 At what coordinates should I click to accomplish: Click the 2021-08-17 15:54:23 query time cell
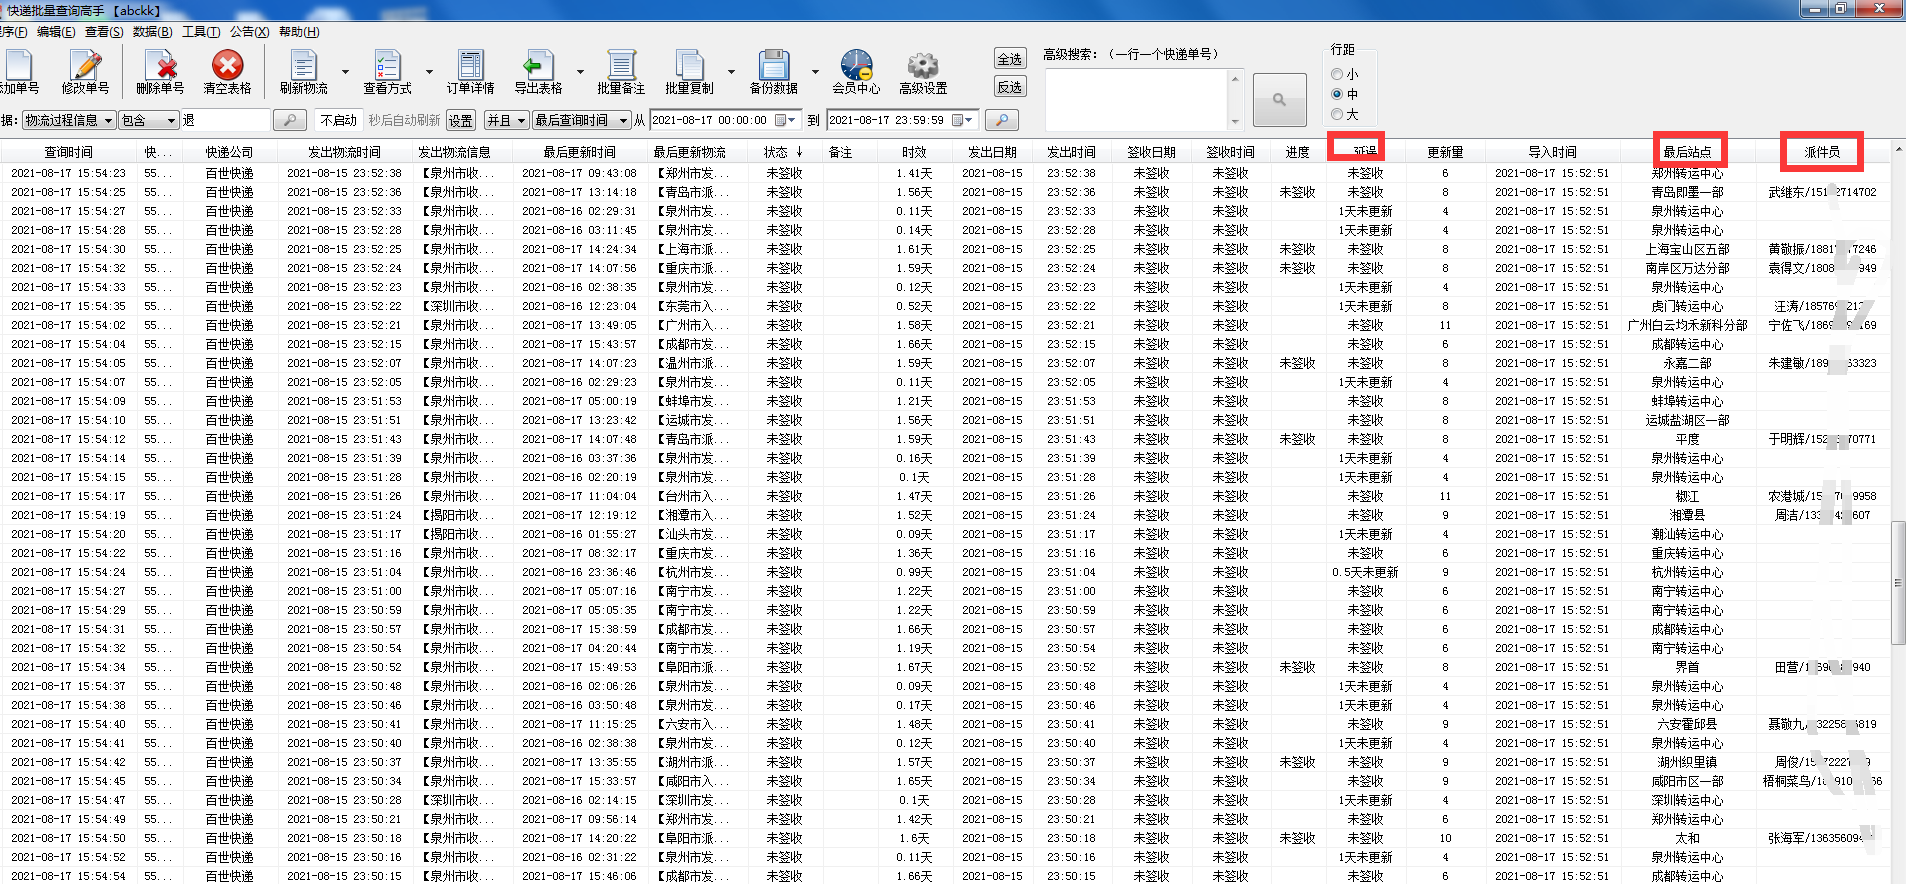tap(69, 173)
